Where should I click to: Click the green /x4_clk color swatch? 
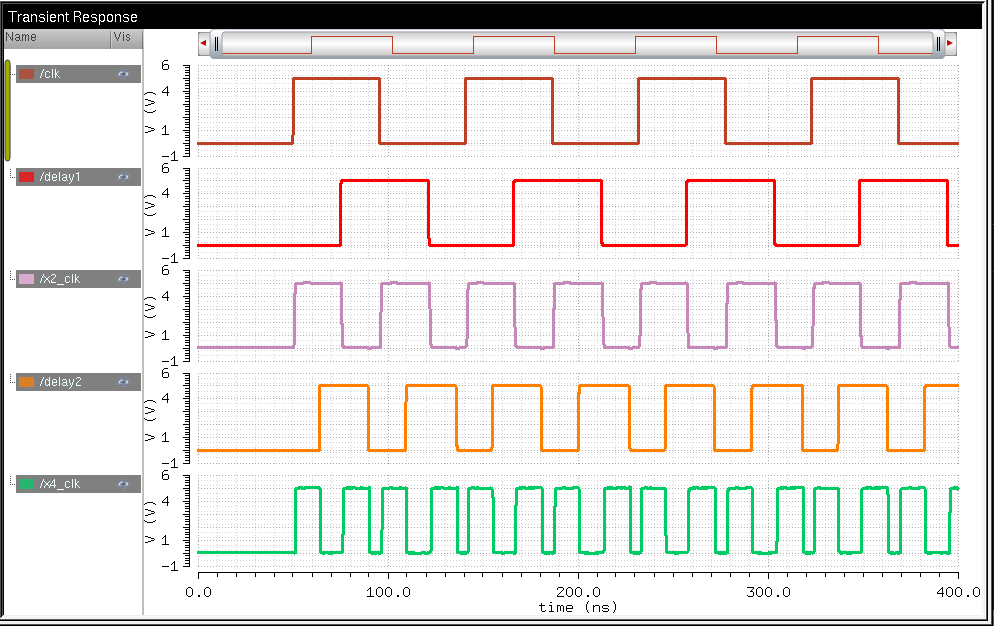tap(27, 484)
